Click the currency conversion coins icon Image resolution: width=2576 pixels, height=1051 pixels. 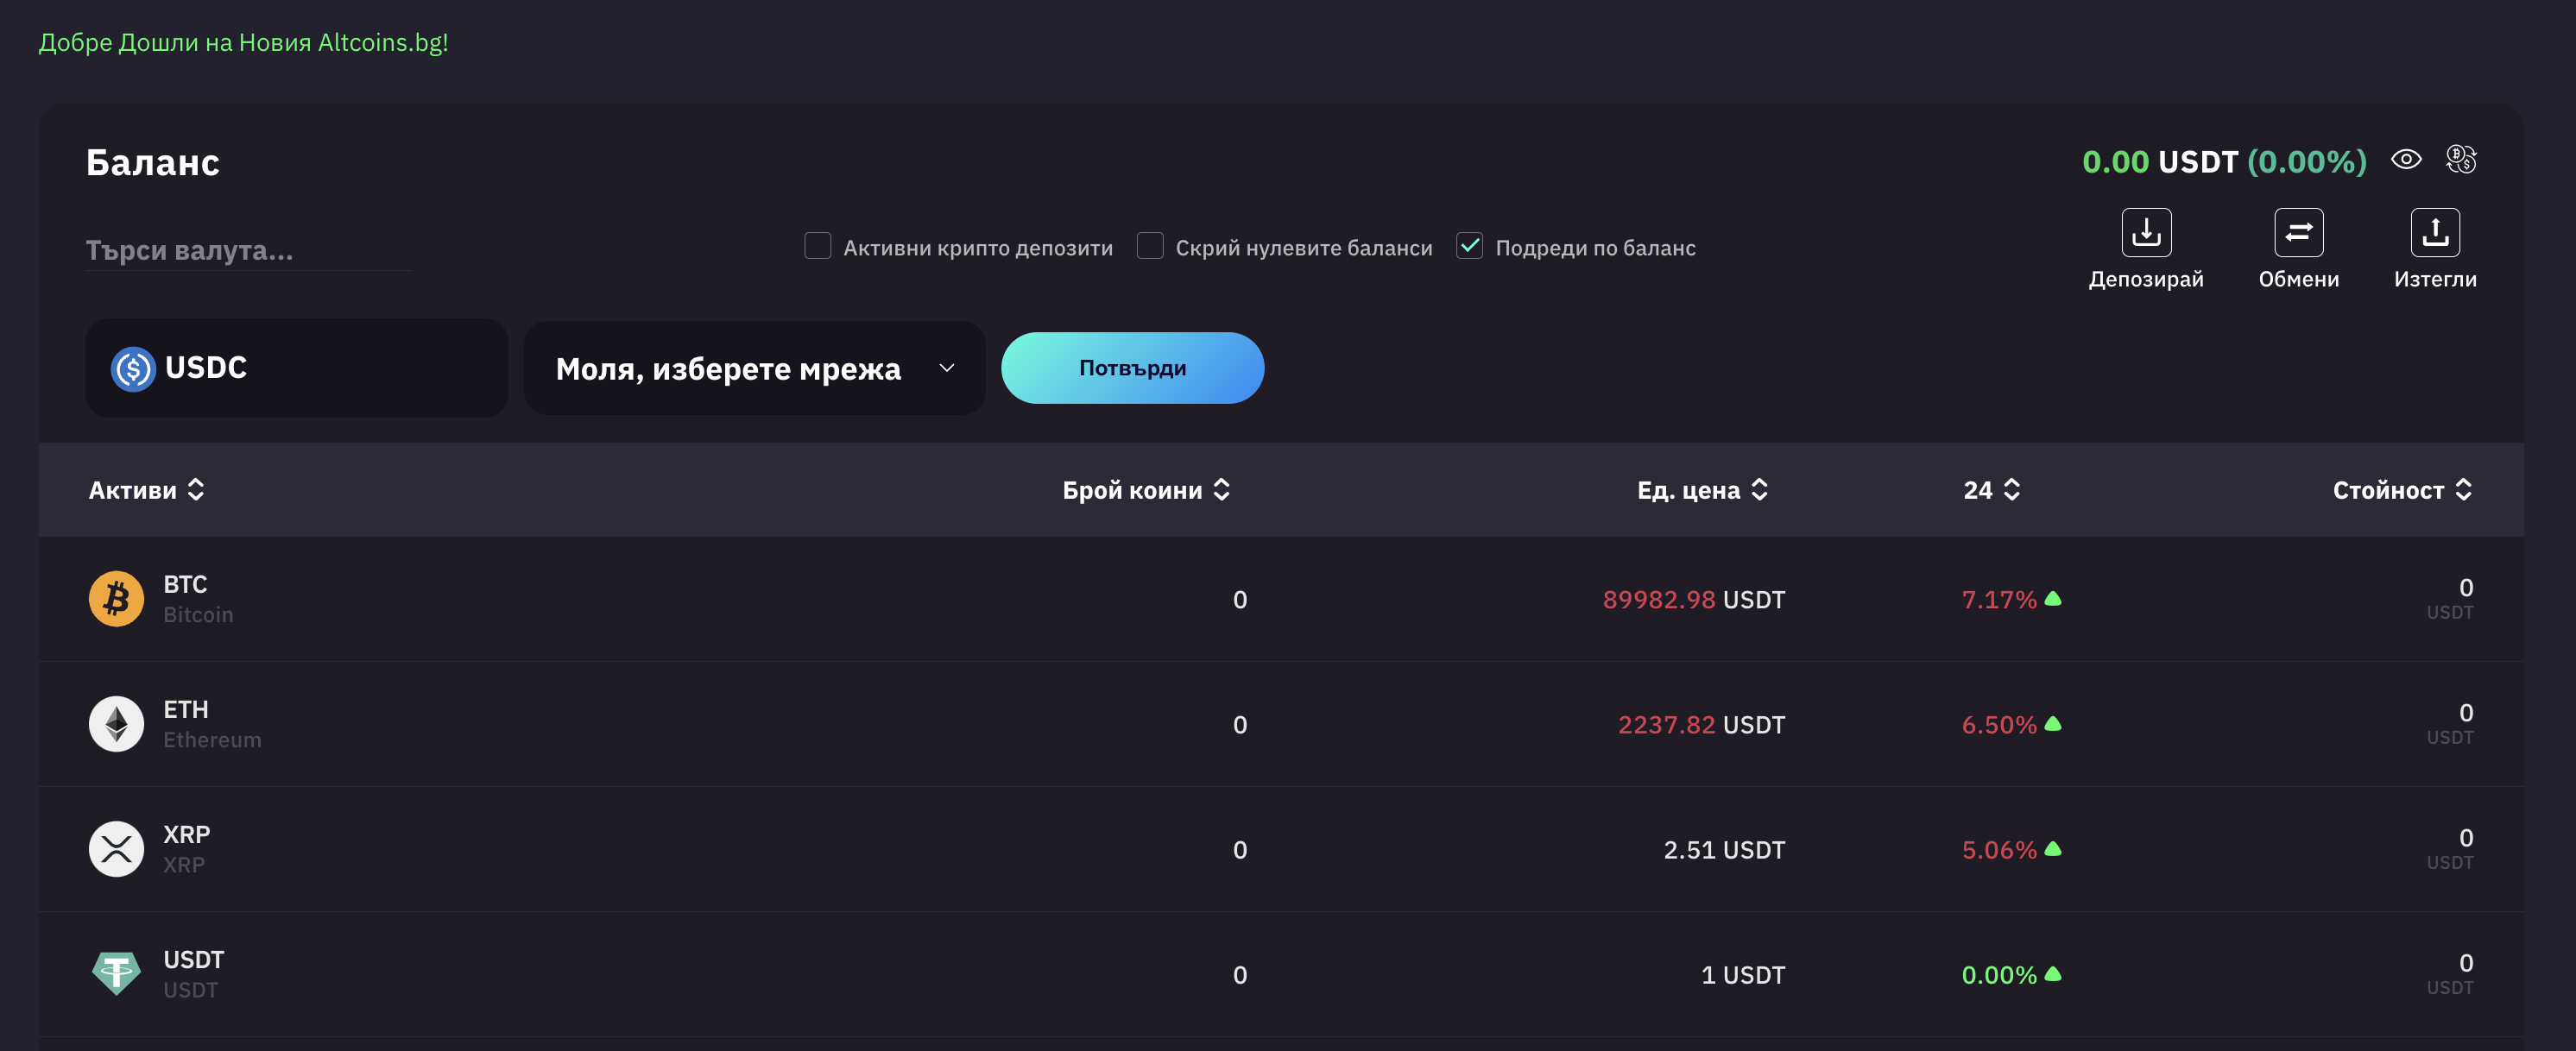2461,159
